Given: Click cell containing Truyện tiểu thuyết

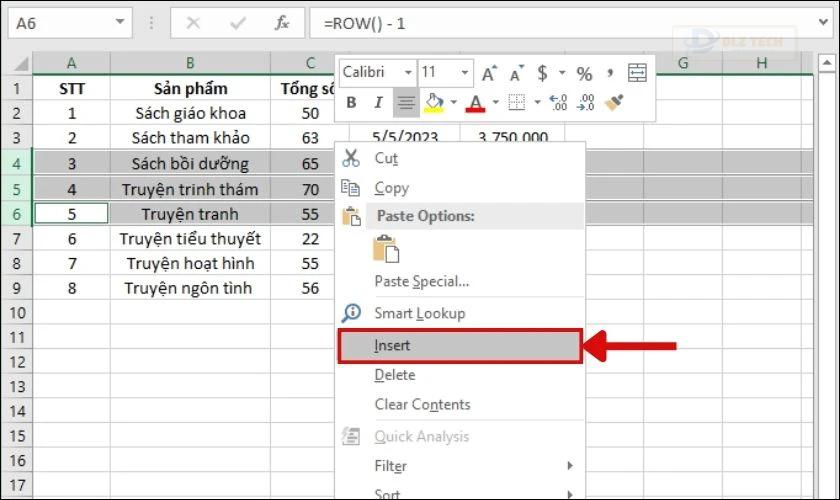Looking at the screenshot, I should coord(190,238).
